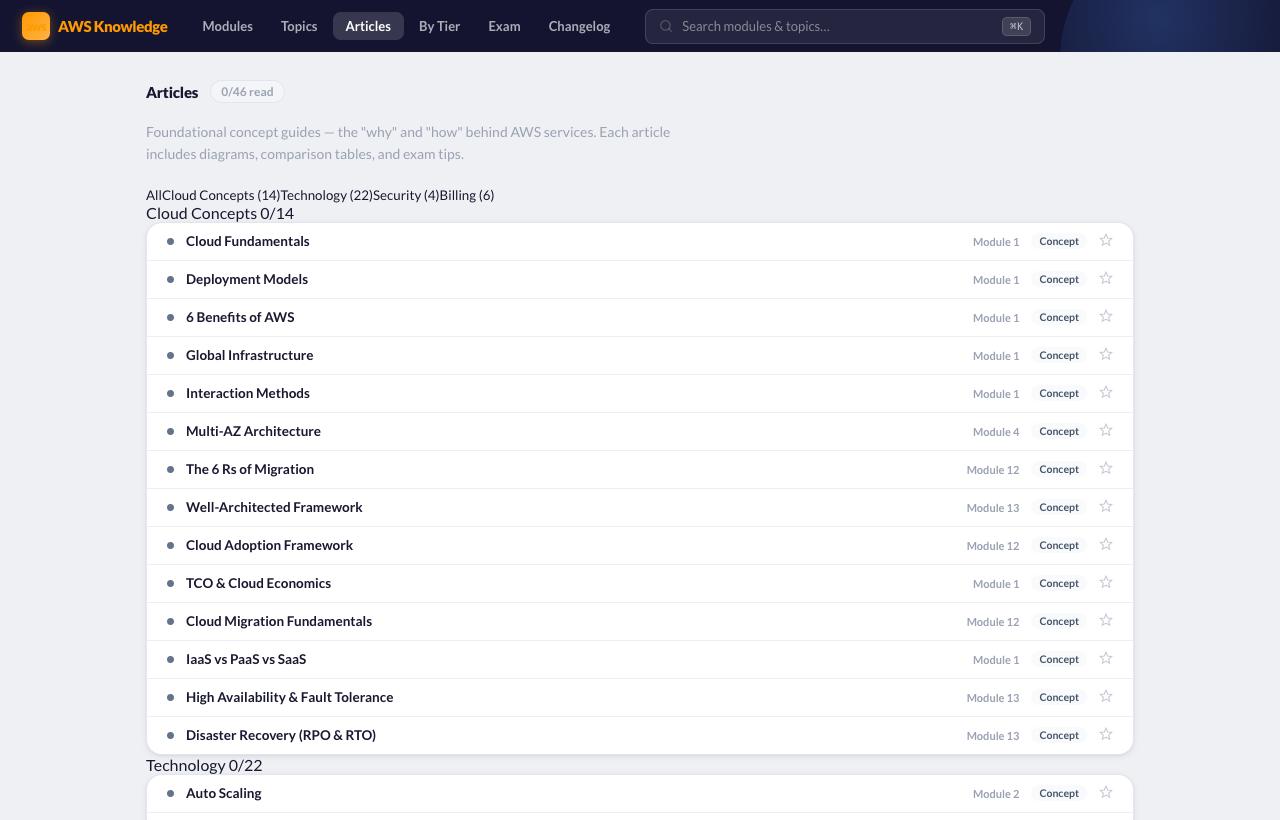Open the Cloud Migration Fundamentals article

click(640, 621)
